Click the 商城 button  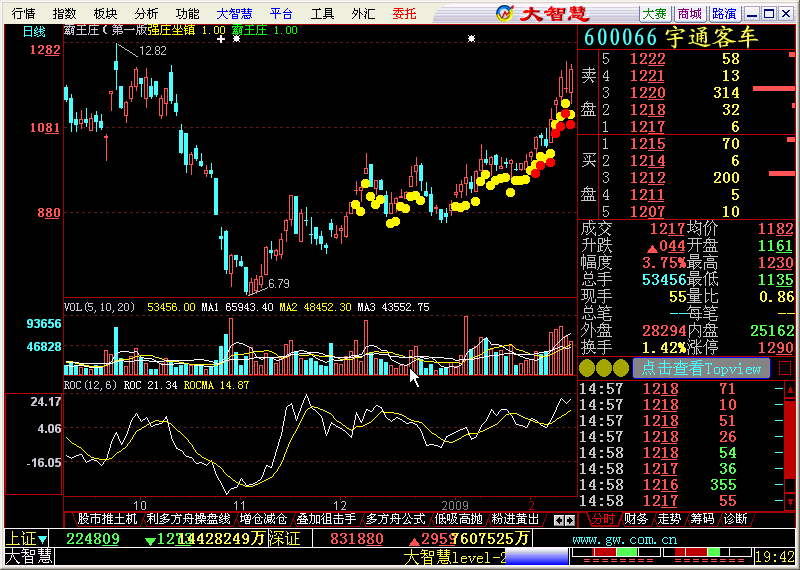click(x=689, y=14)
